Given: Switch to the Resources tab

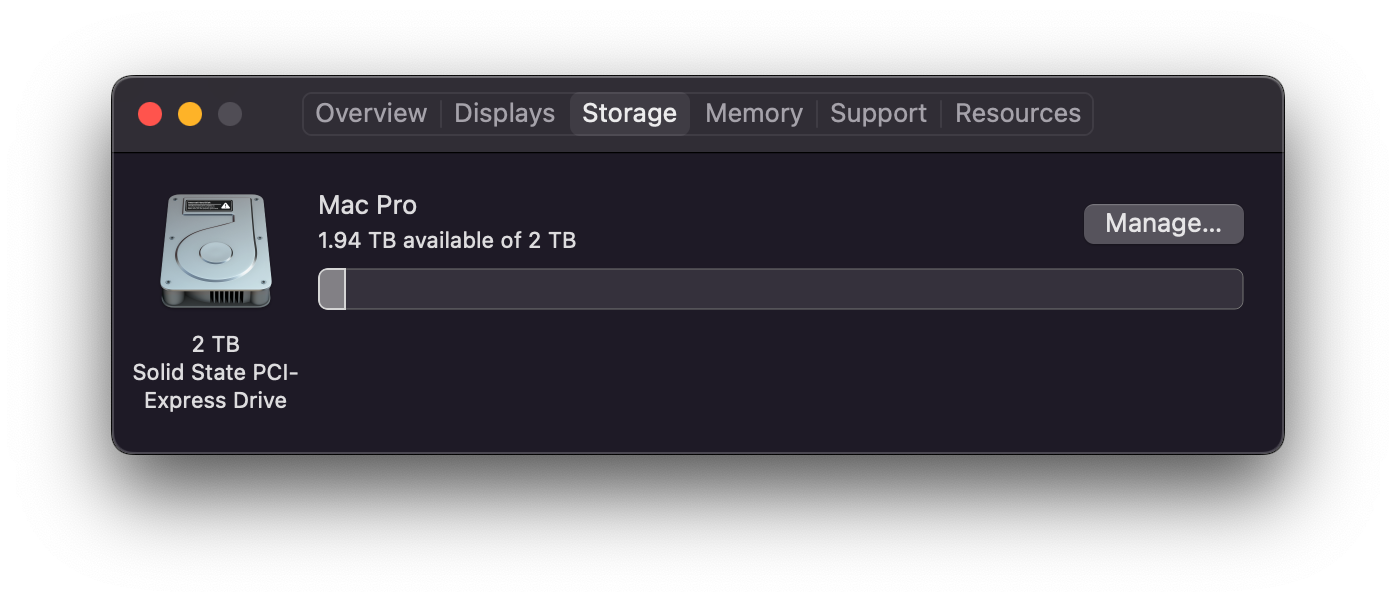Looking at the screenshot, I should click(x=1017, y=114).
